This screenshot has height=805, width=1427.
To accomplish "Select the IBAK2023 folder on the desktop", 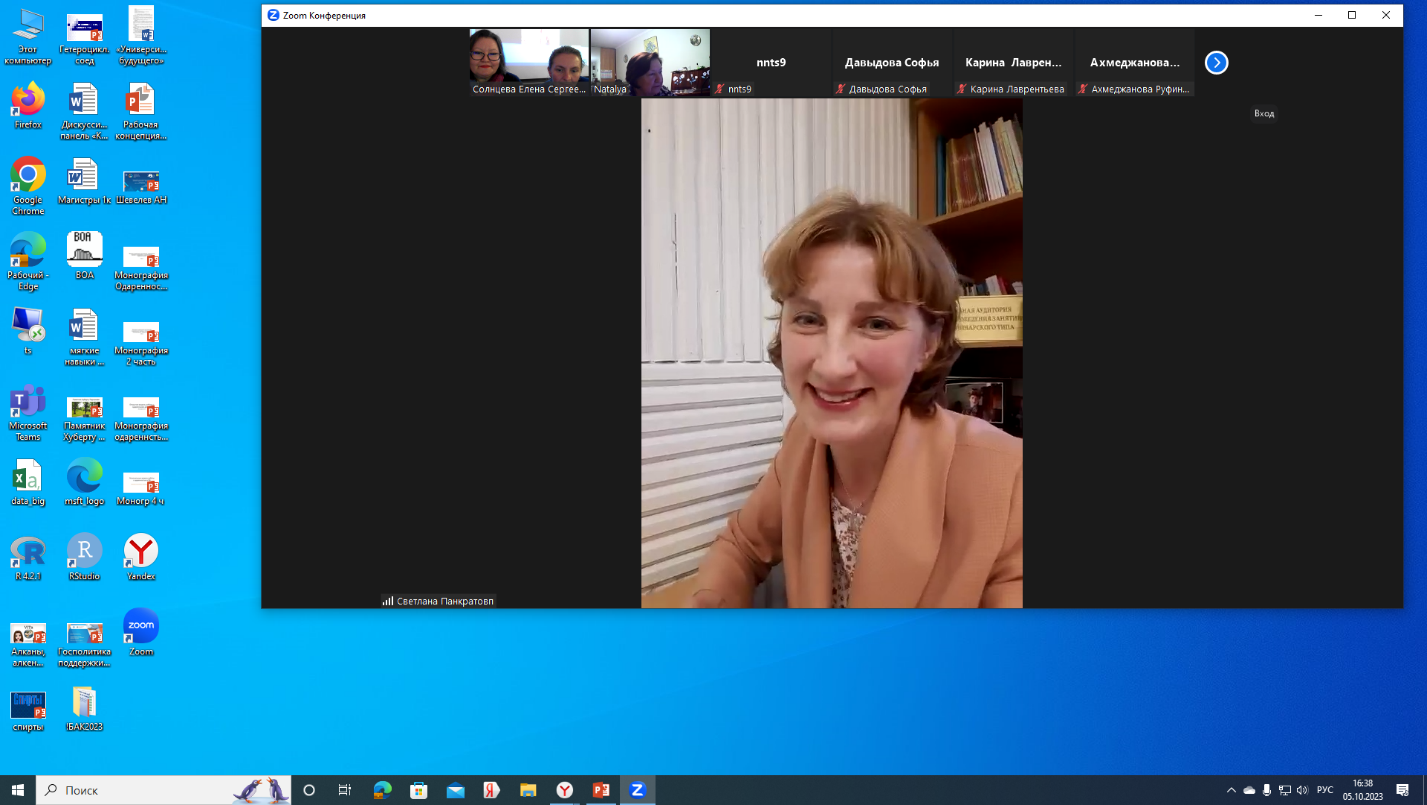I will (85, 708).
